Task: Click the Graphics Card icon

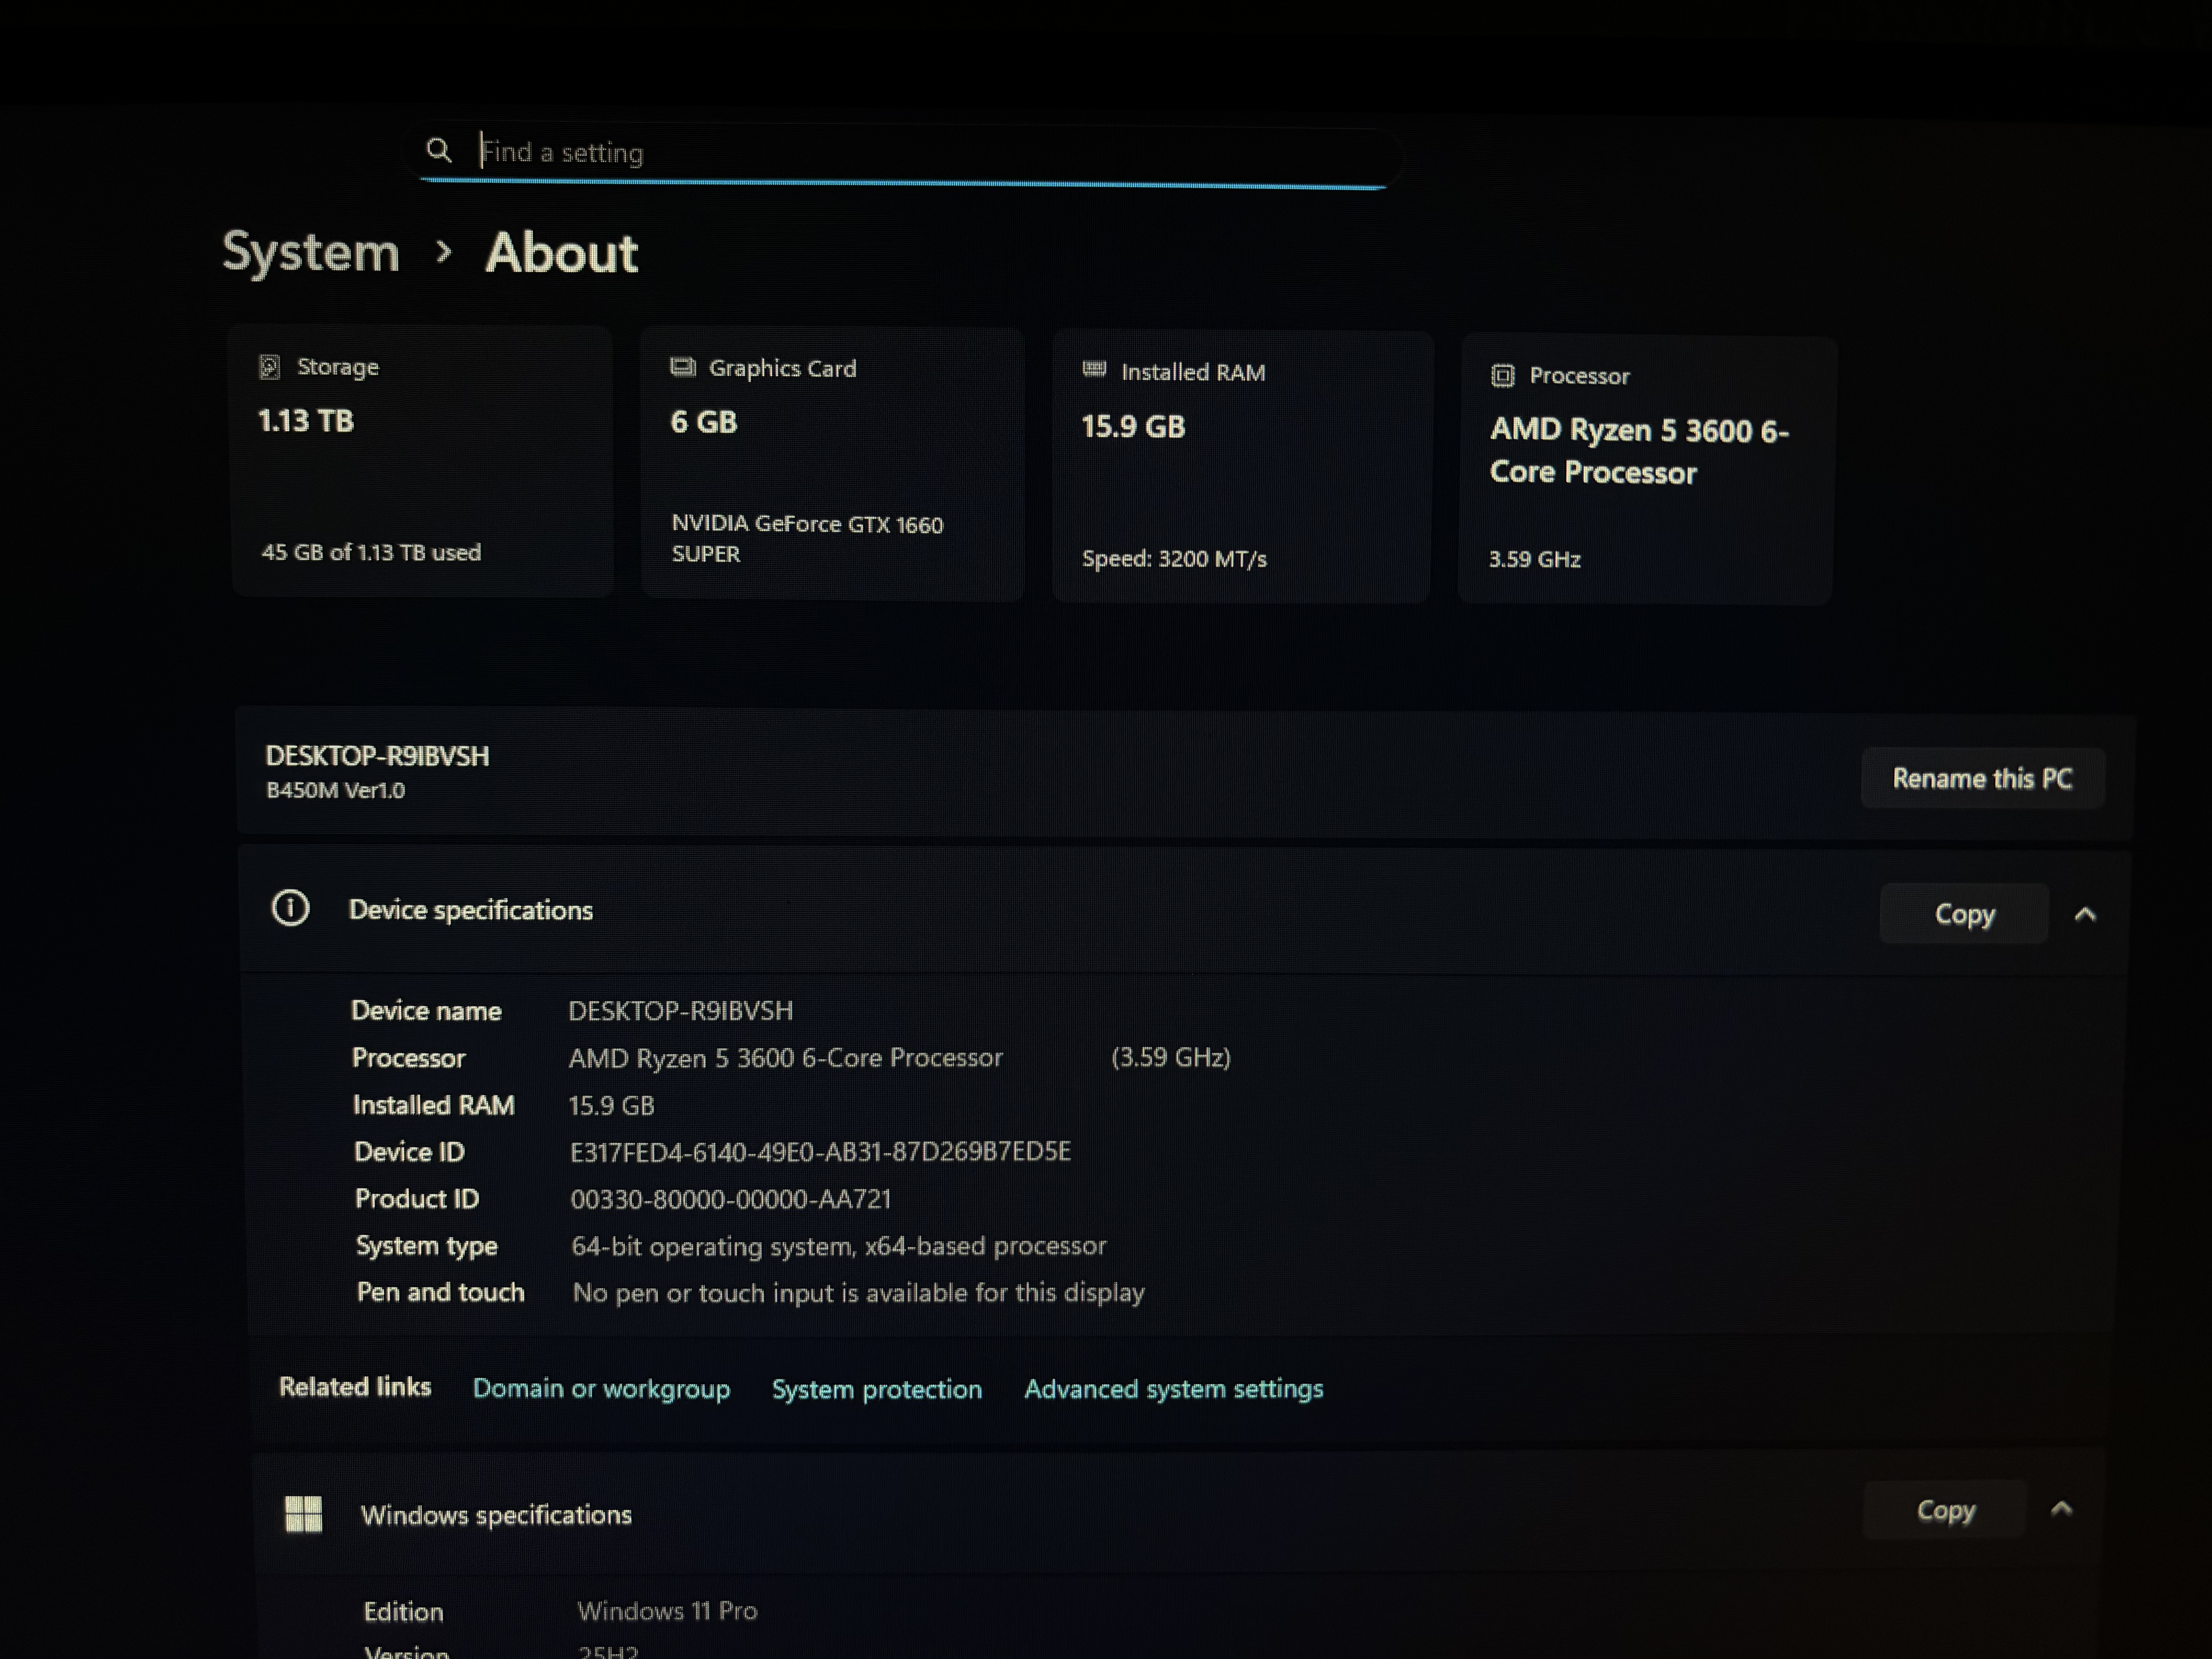Action: pos(683,367)
